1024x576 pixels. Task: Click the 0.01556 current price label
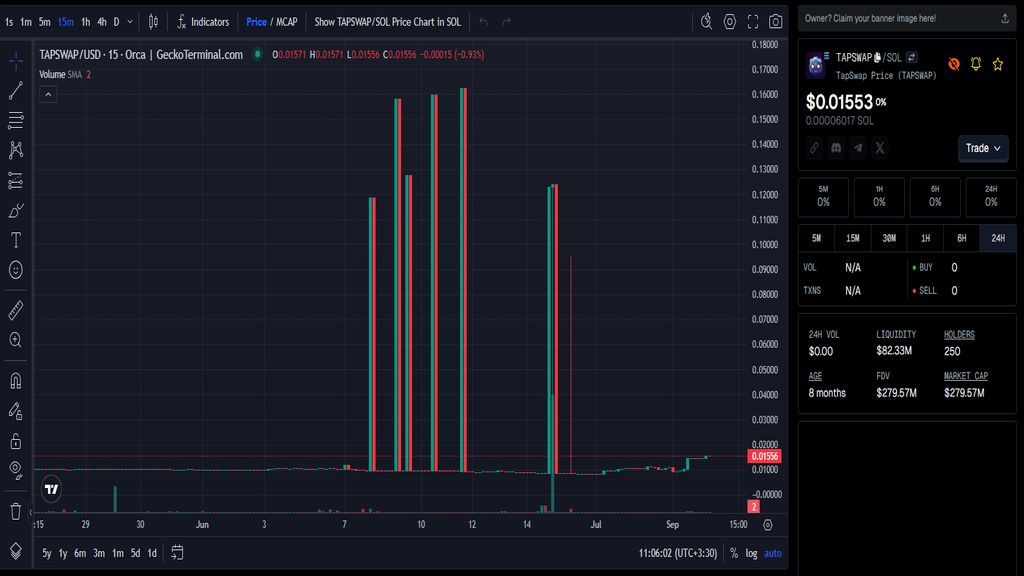(x=764, y=456)
